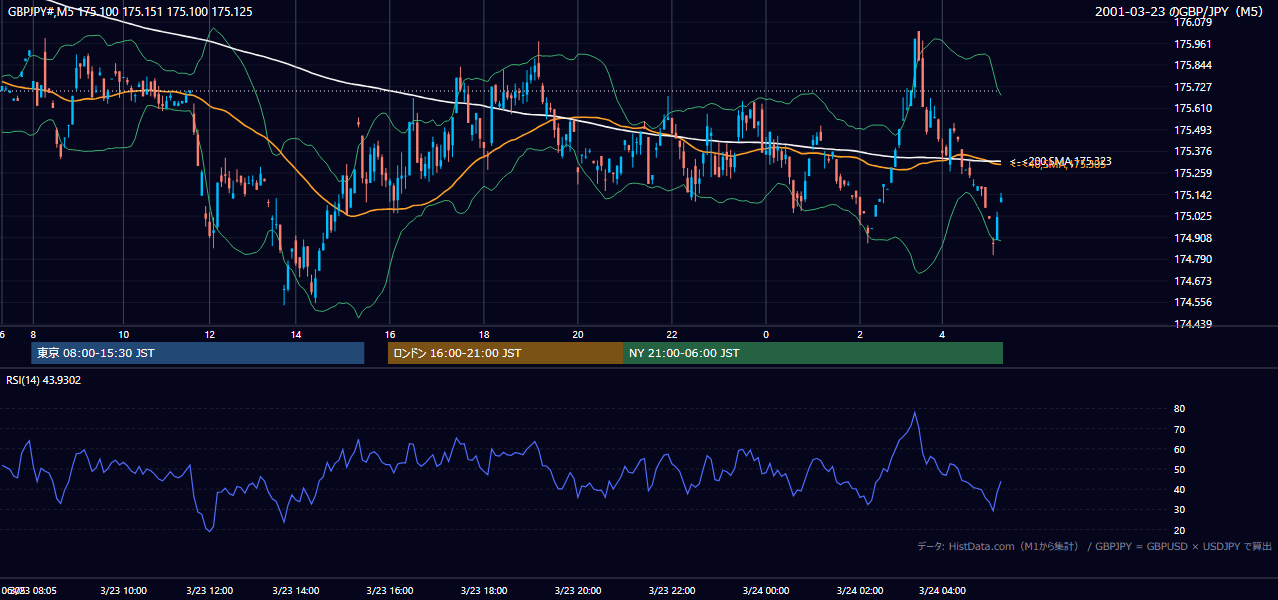The width and height of the screenshot is (1278, 600).
Task: Click price axis label 175.259
Action: pos(1193,173)
